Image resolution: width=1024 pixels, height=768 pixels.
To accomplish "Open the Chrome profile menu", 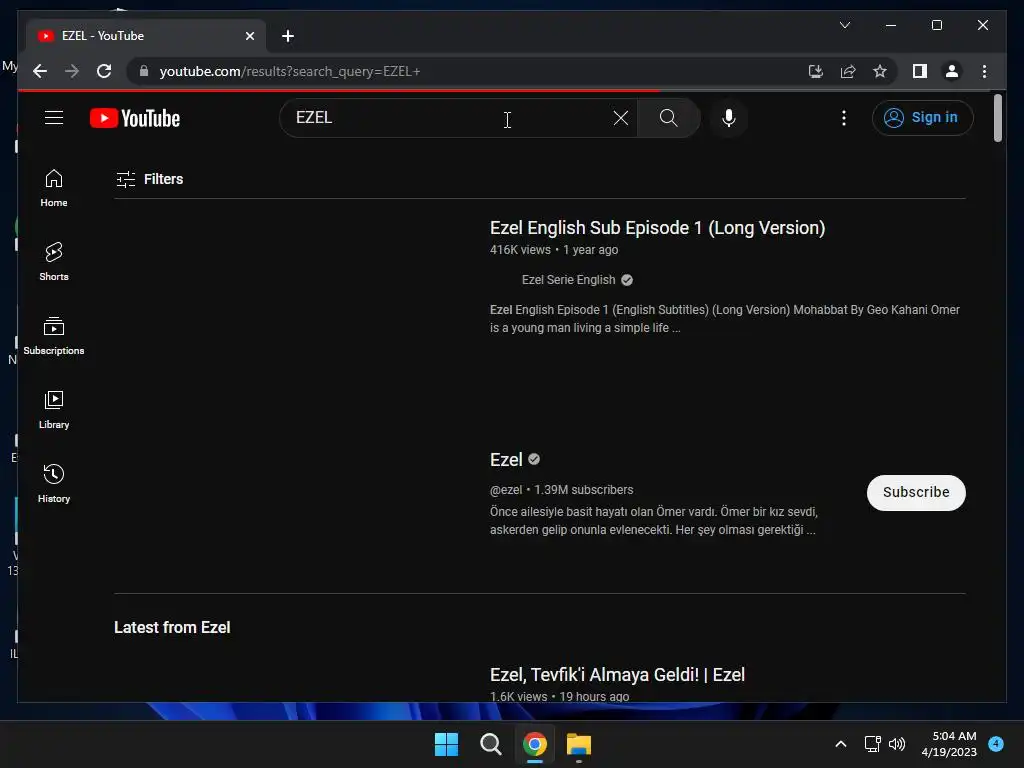I will click(x=952, y=71).
